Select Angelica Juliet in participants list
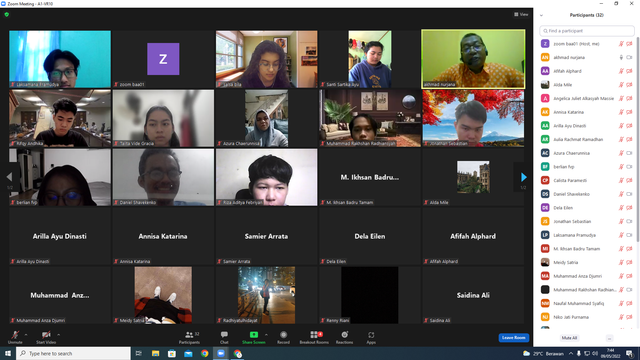Screen dimensions: 640x360 [x=587, y=98]
